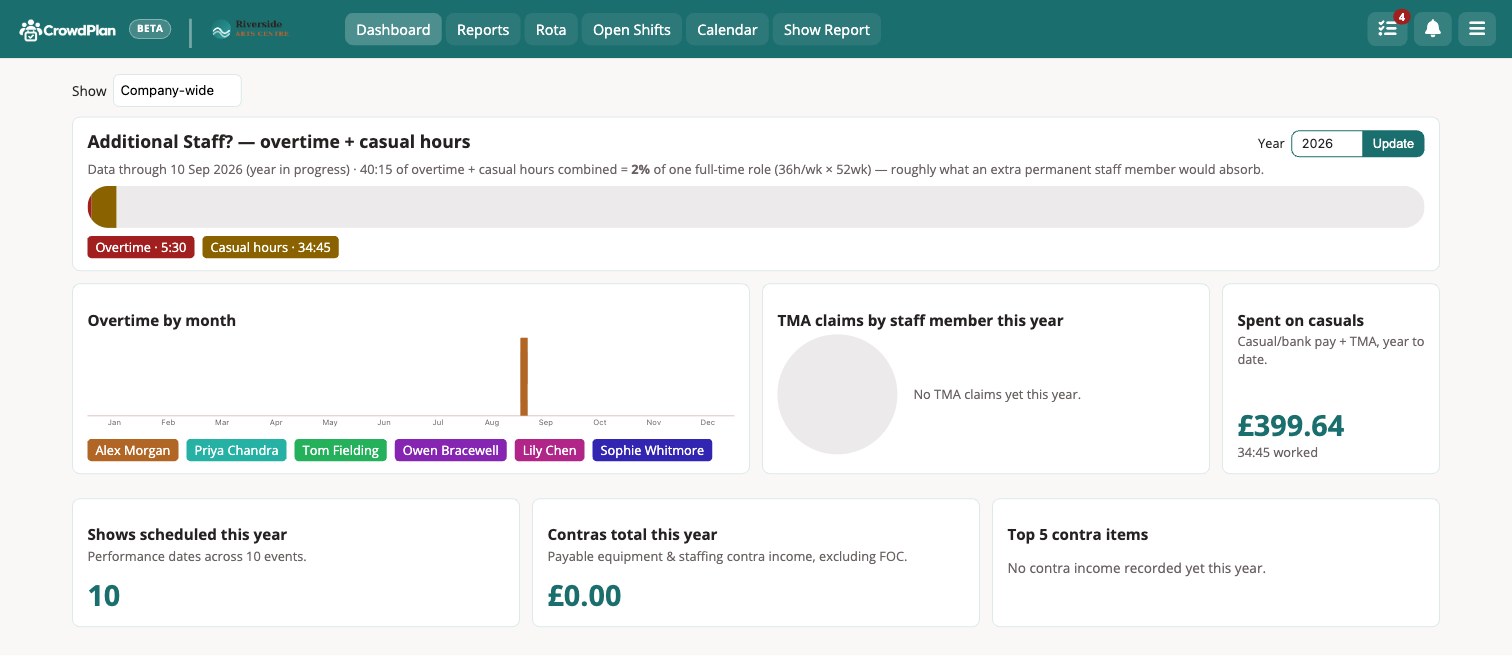Screen dimensions: 1512x660
Task: Open the task checklist icon with badge
Action: click(1388, 29)
